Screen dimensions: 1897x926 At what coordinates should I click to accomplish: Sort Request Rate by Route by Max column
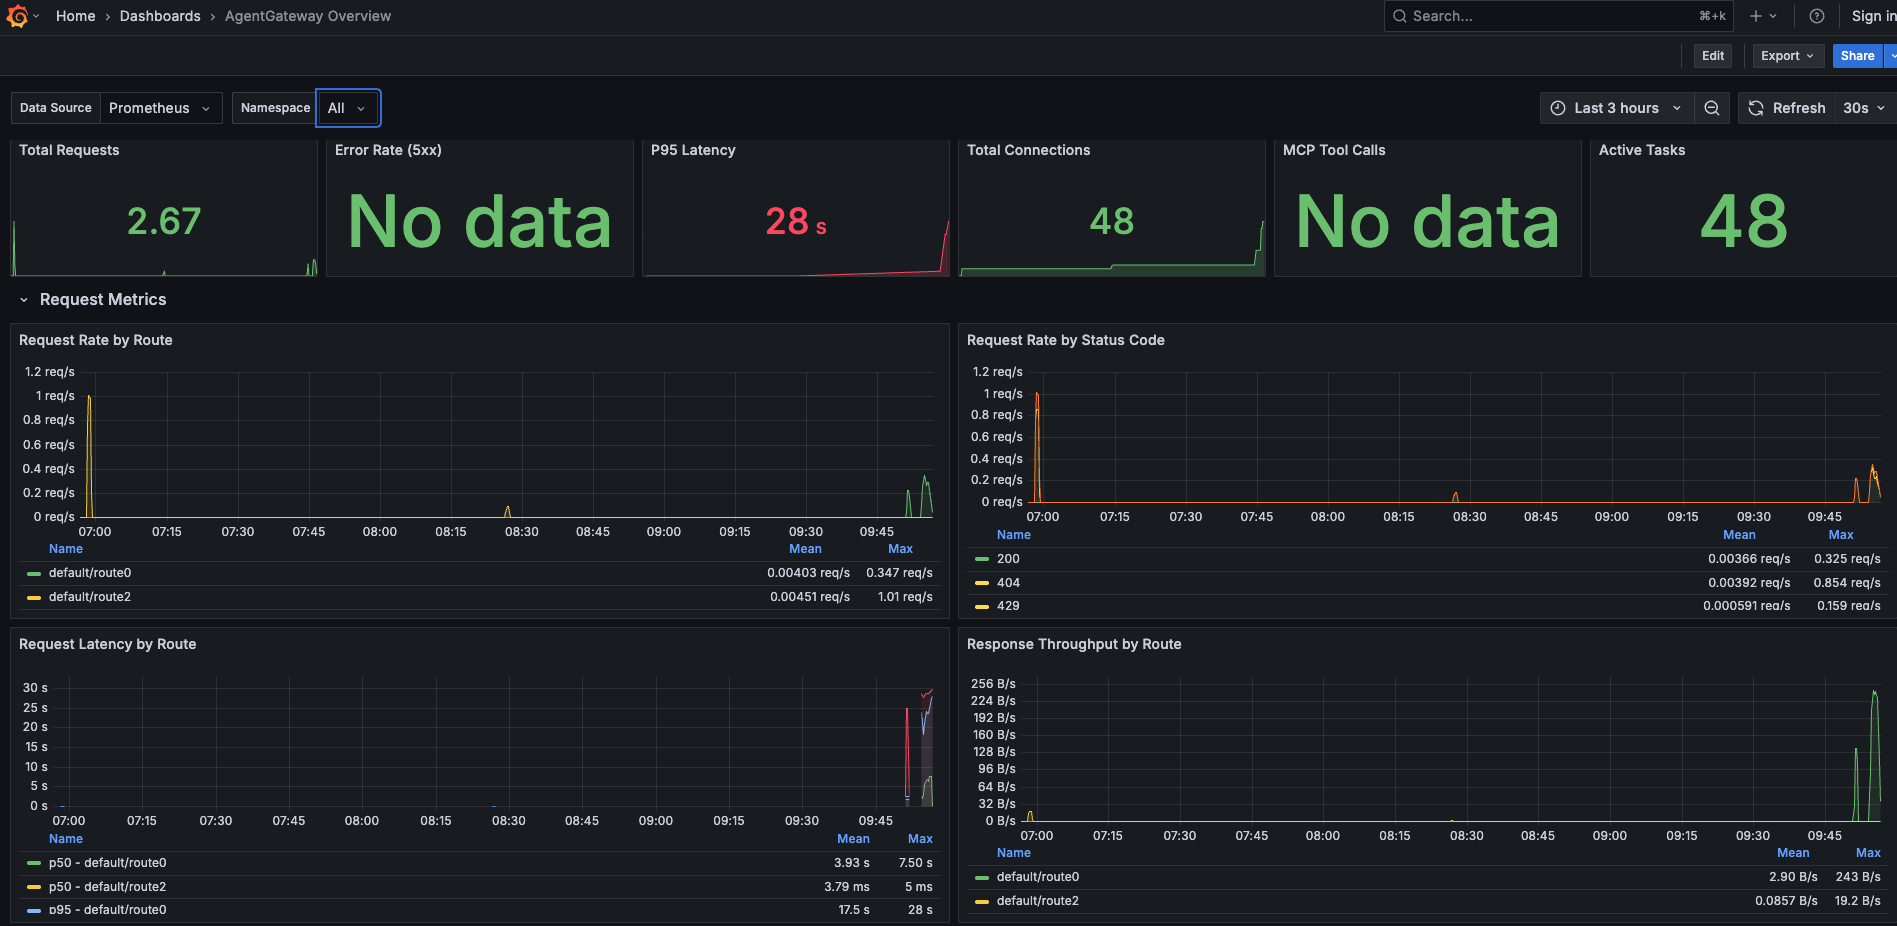coord(900,549)
